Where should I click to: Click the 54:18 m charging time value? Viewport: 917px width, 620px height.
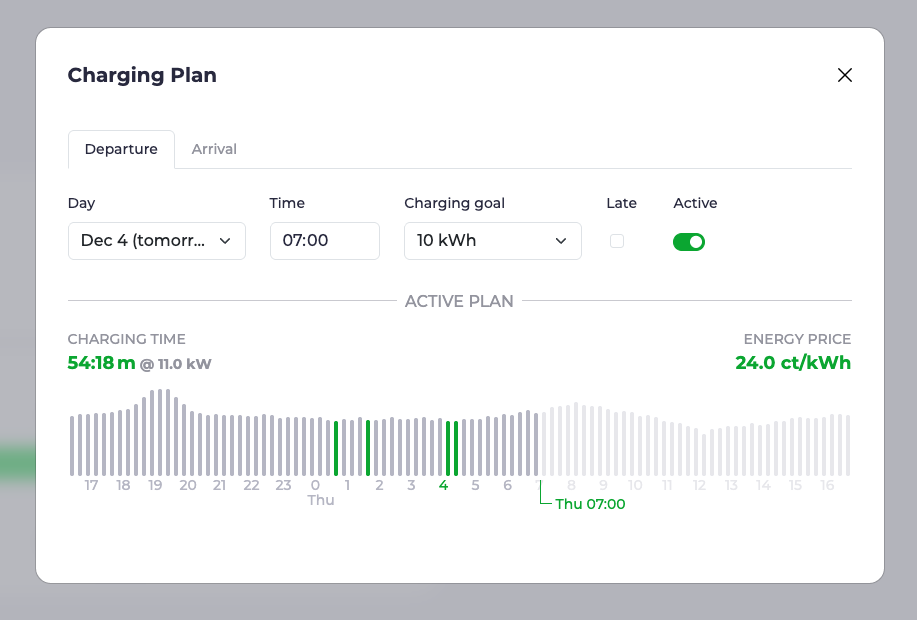pos(101,363)
